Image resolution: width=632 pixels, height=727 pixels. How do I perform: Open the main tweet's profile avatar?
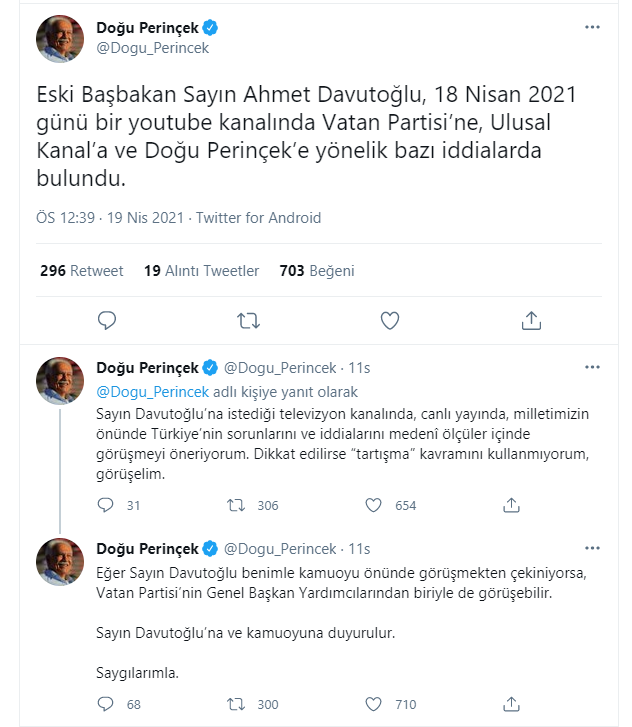(60, 38)
